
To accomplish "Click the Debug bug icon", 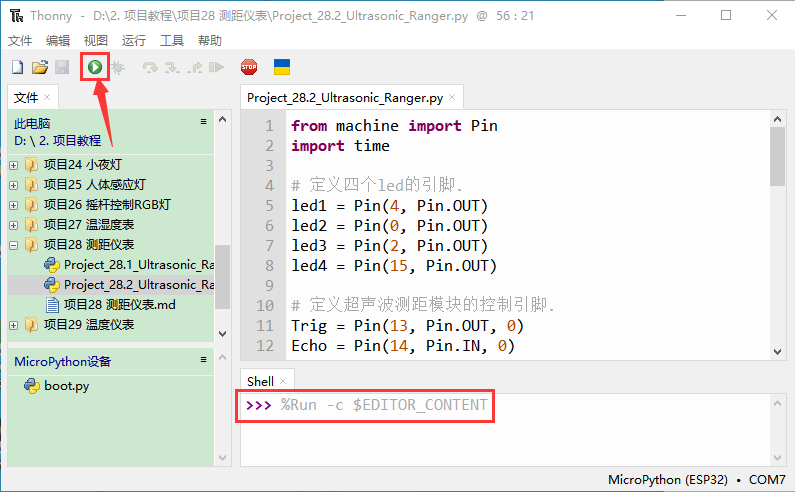I will 118,68.
